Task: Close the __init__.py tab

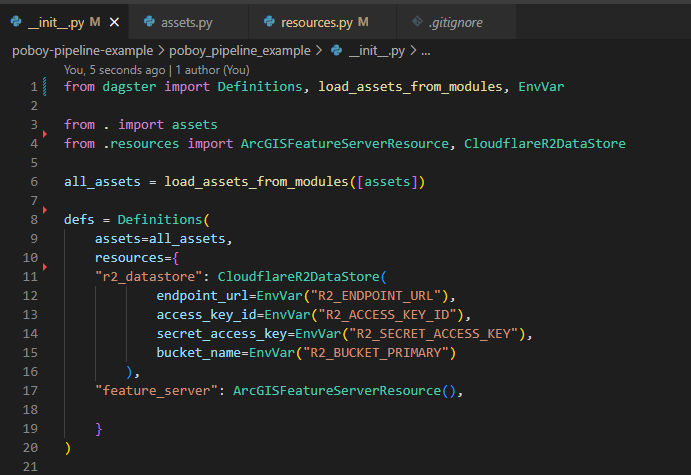Action: [114, 22]
